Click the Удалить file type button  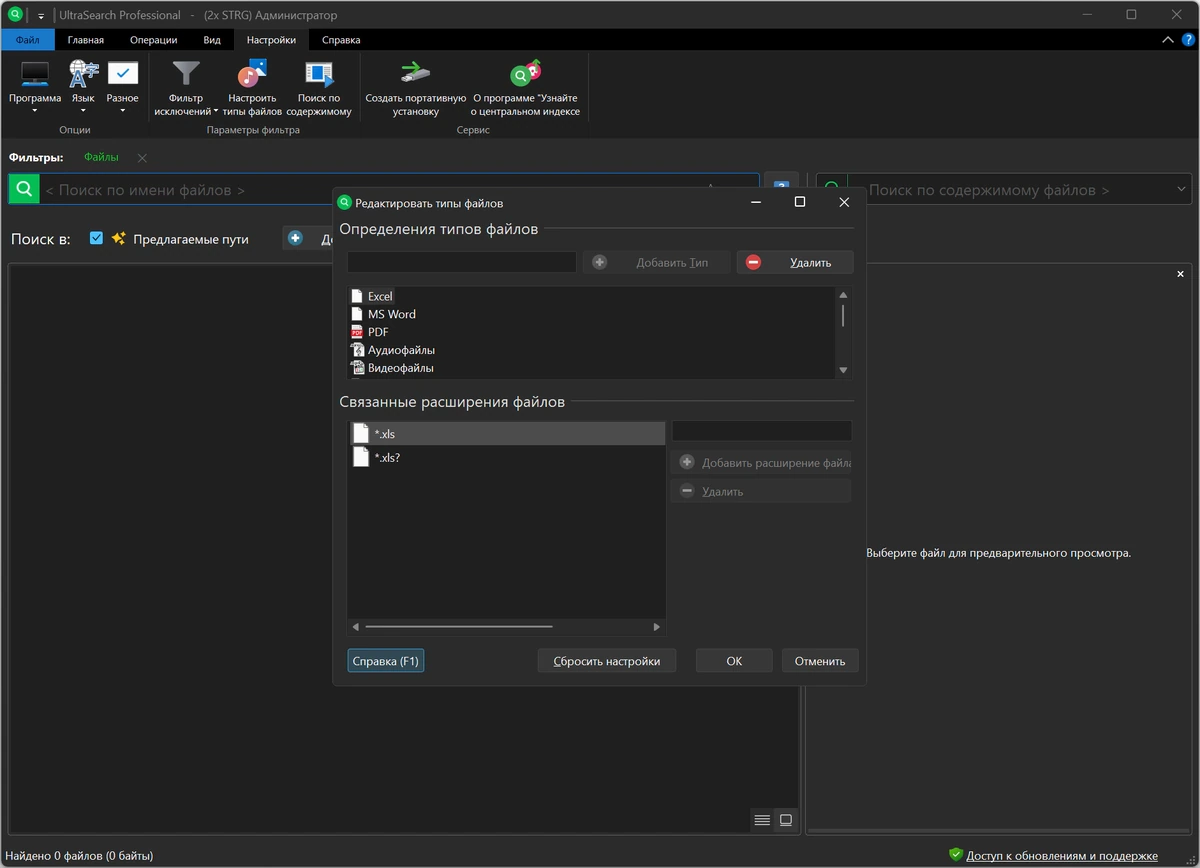[x=796, y=262]
